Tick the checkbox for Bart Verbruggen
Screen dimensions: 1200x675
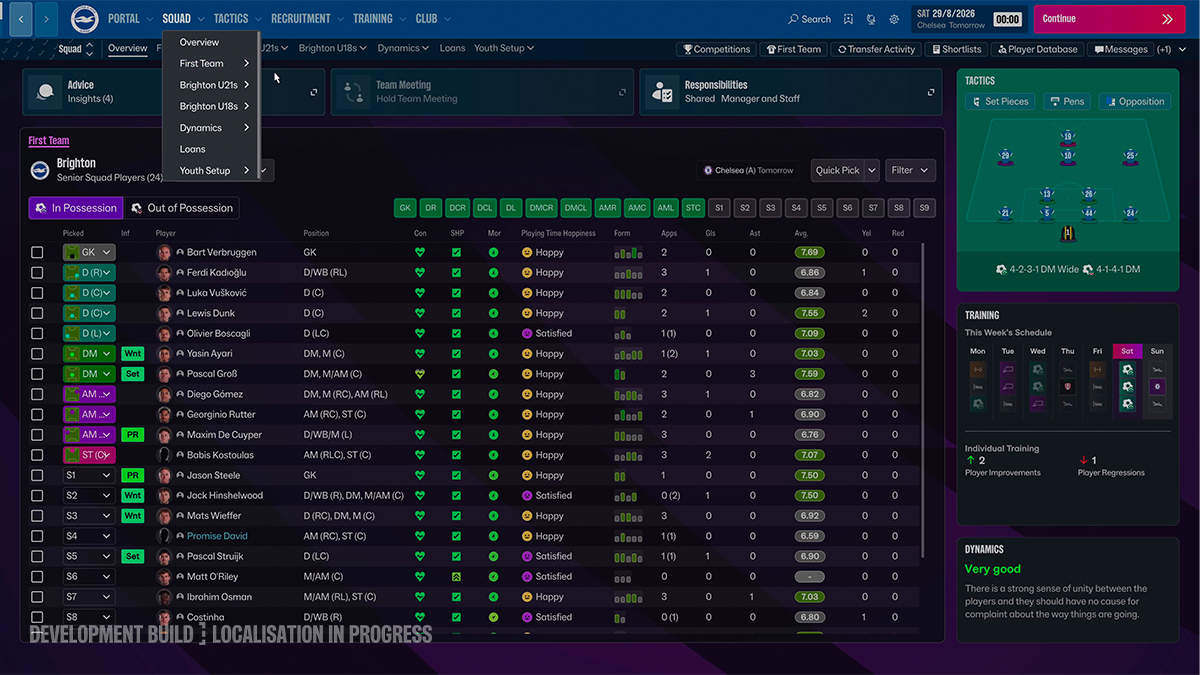[37, 253]
